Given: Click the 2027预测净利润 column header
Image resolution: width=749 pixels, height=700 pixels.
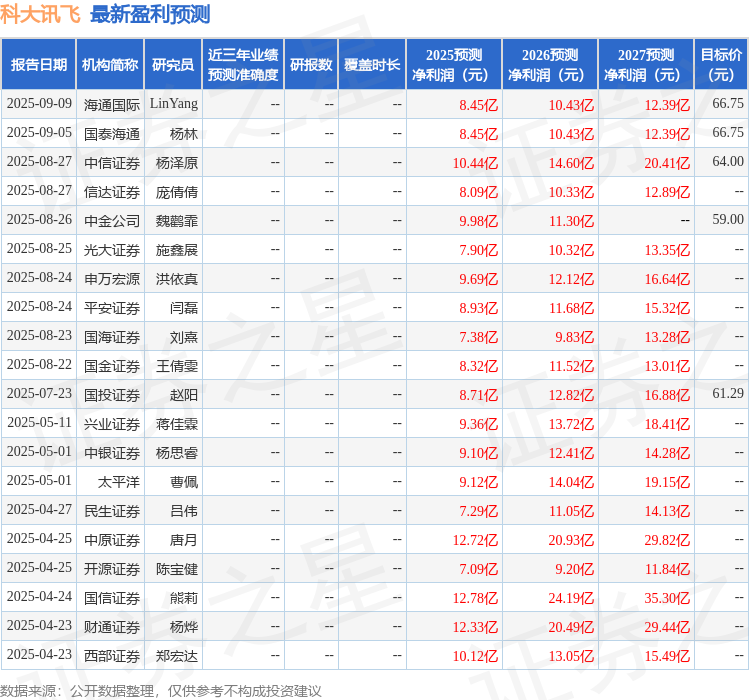Looking at the screenshot, I should click(646, 65).
